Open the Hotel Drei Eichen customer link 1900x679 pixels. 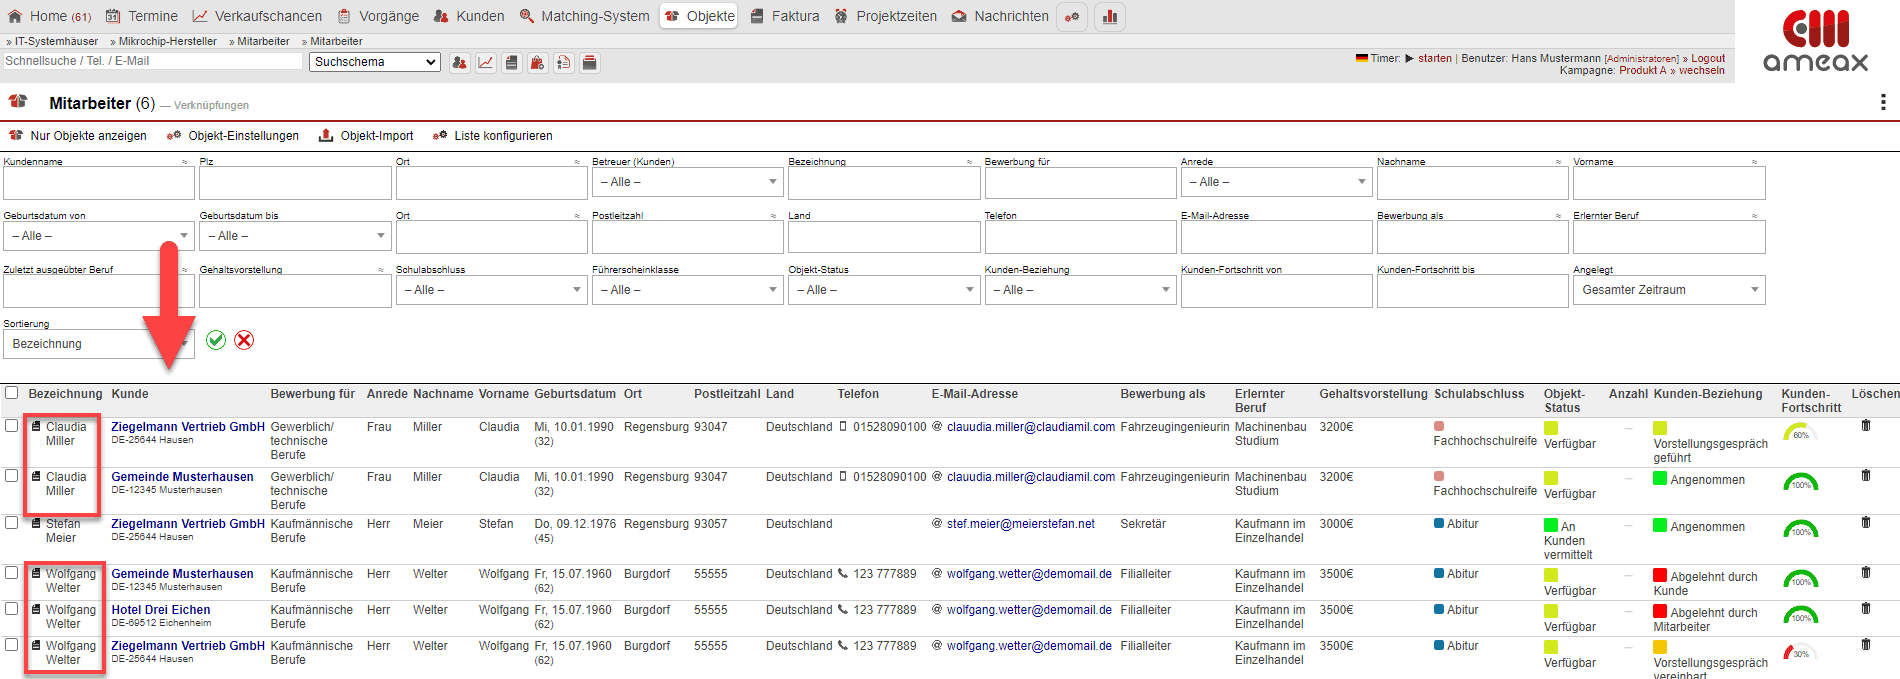(x=161, y=610)
